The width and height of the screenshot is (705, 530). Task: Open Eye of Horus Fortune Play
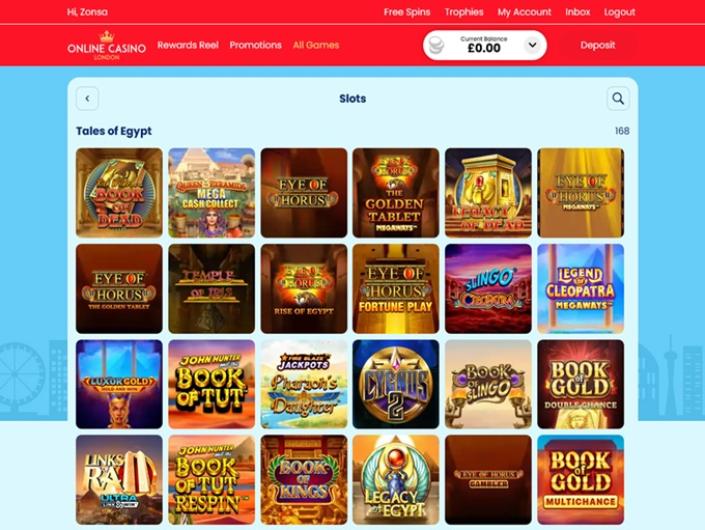point(396,289)
